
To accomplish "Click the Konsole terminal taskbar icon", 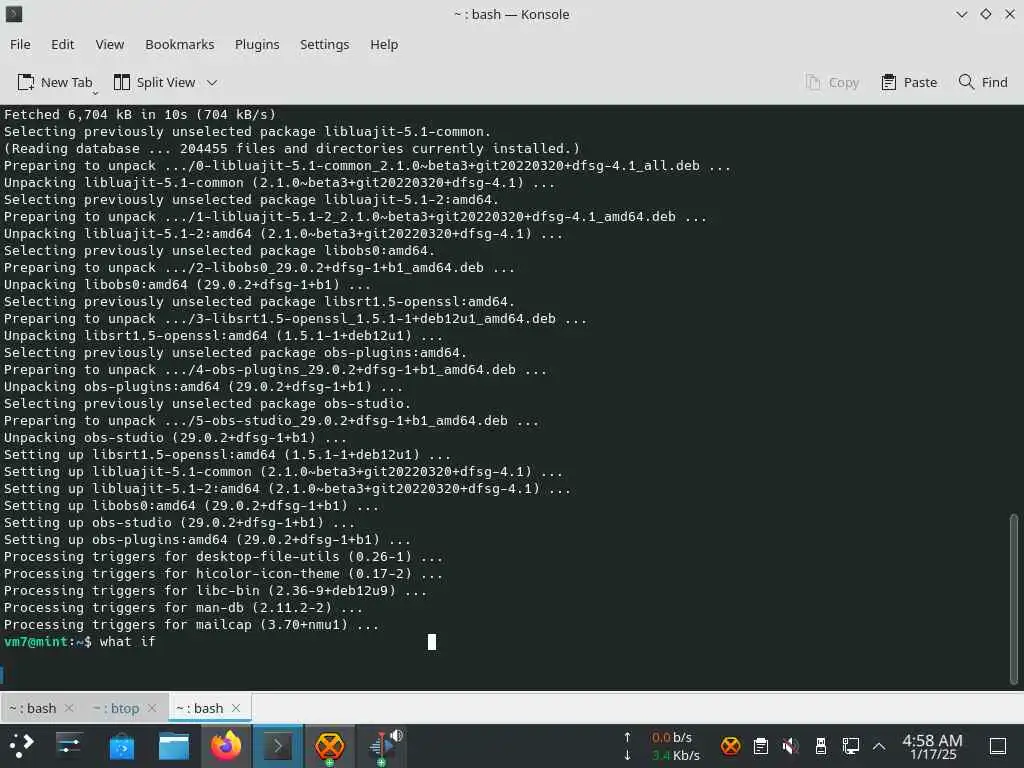I will click(x=278, y=746).
